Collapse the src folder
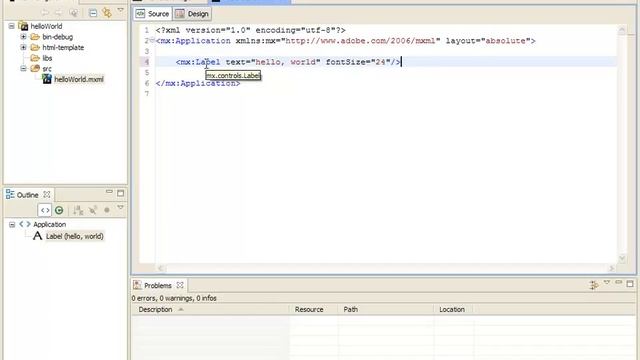 tap(23, 69)
